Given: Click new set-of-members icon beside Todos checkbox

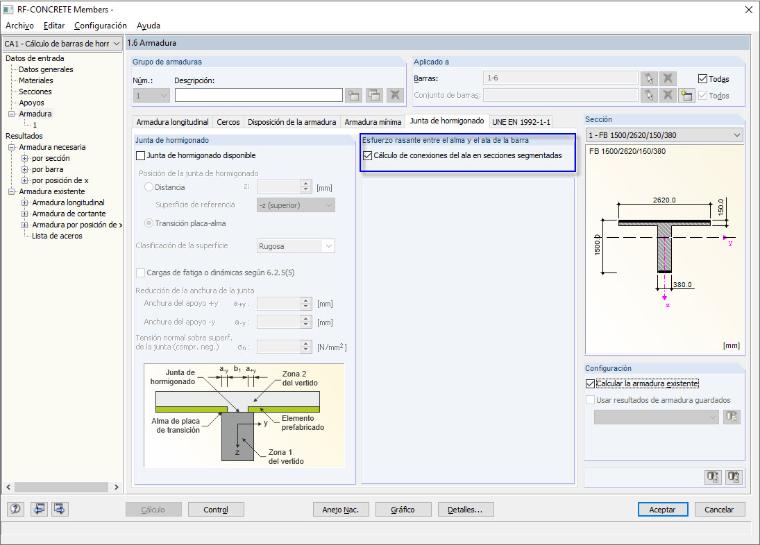Looking at the screenshot, I should tap(686, 95).
